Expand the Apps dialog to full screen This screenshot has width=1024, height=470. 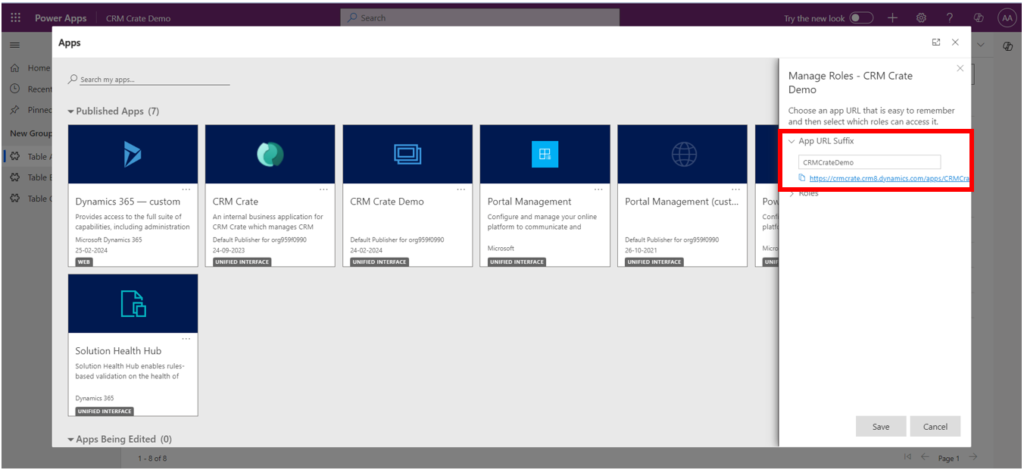coord(936,42)
